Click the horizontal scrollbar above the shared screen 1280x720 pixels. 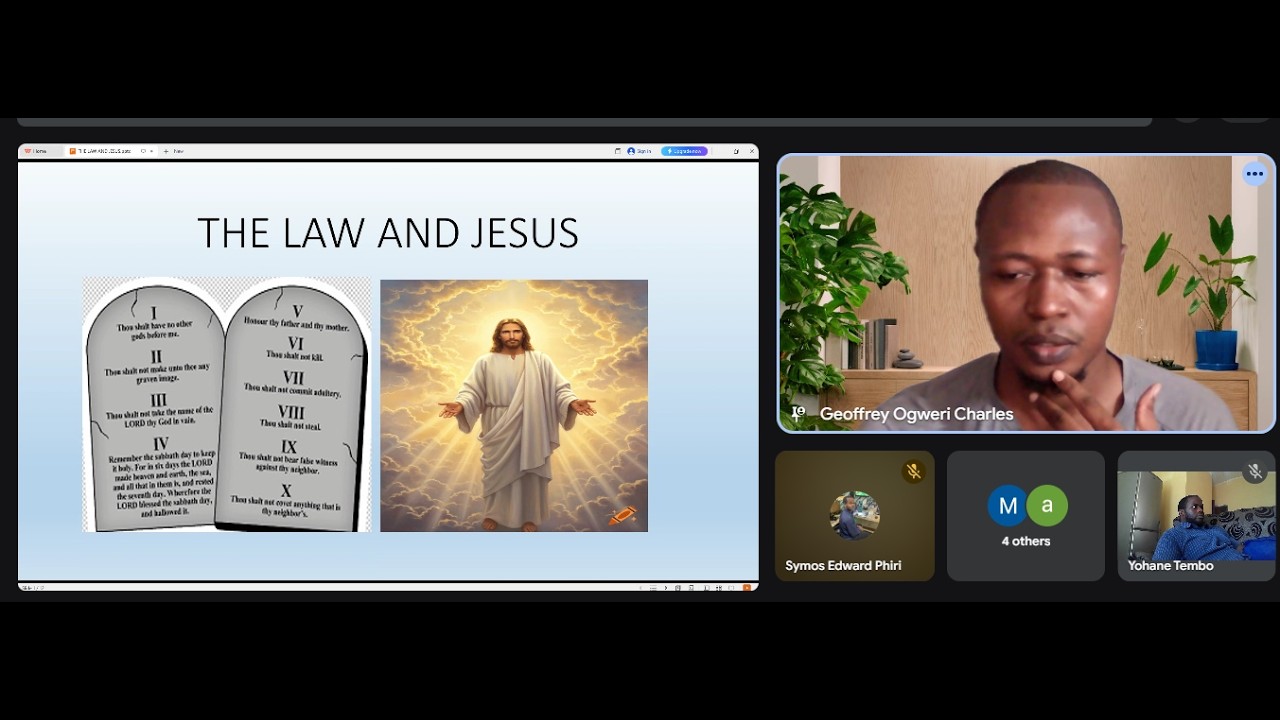pos(585,122)
